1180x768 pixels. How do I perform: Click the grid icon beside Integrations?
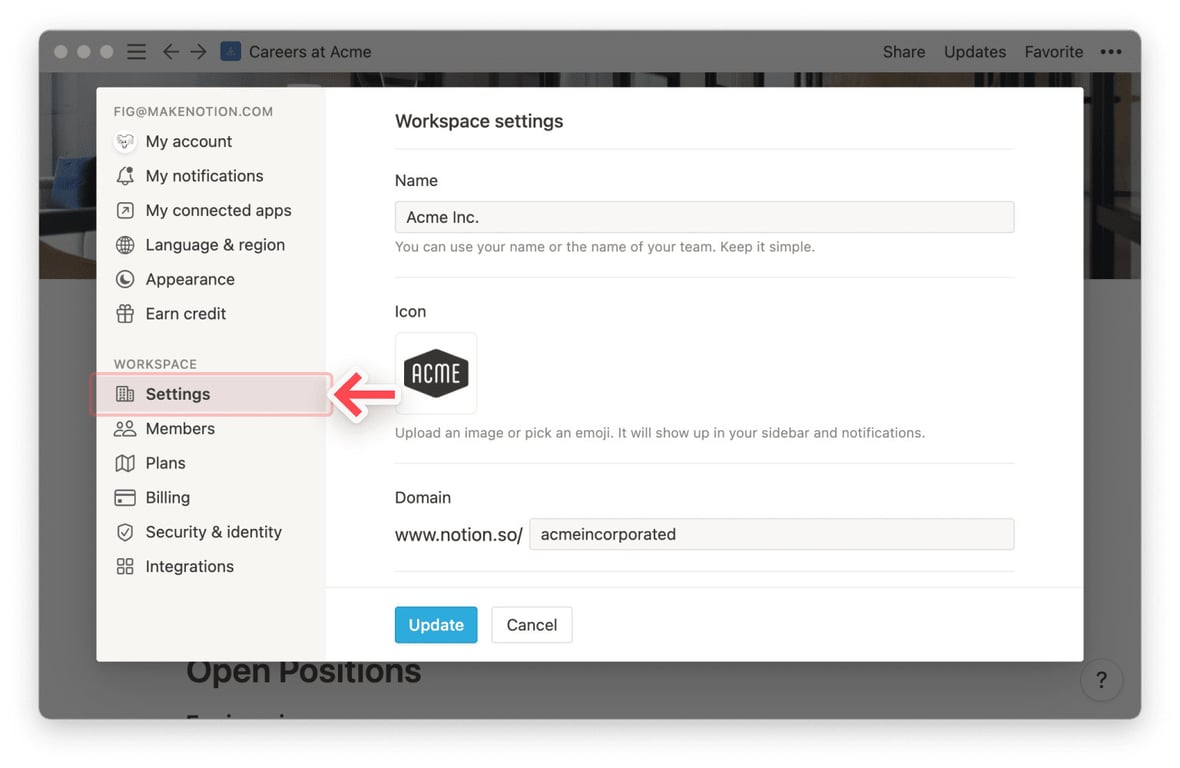click(x=125, y=567)
